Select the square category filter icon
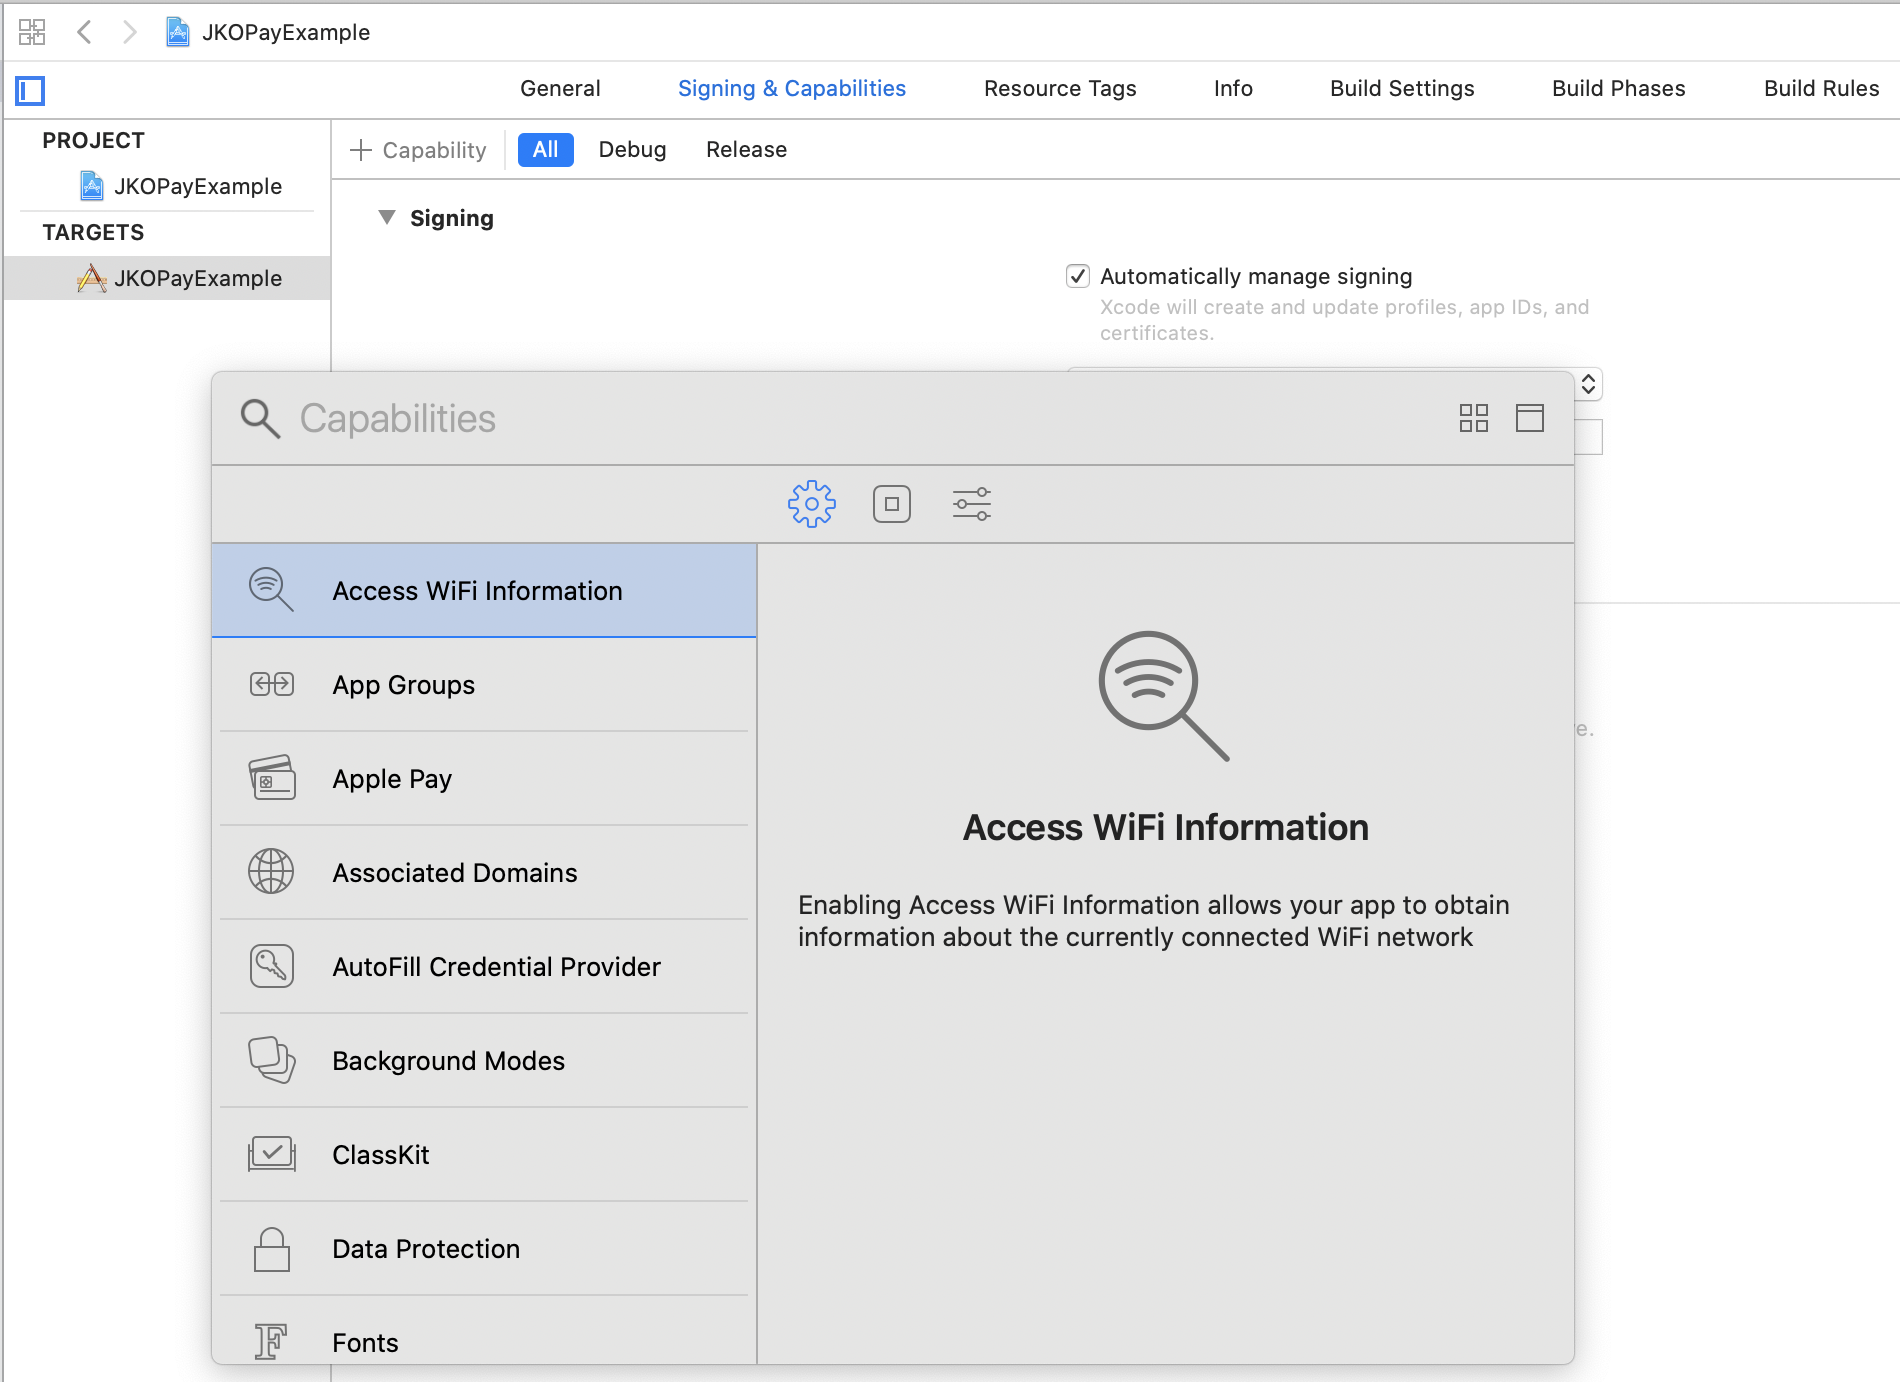The width and height of the screenshot is (1900, 1382). 892,504
